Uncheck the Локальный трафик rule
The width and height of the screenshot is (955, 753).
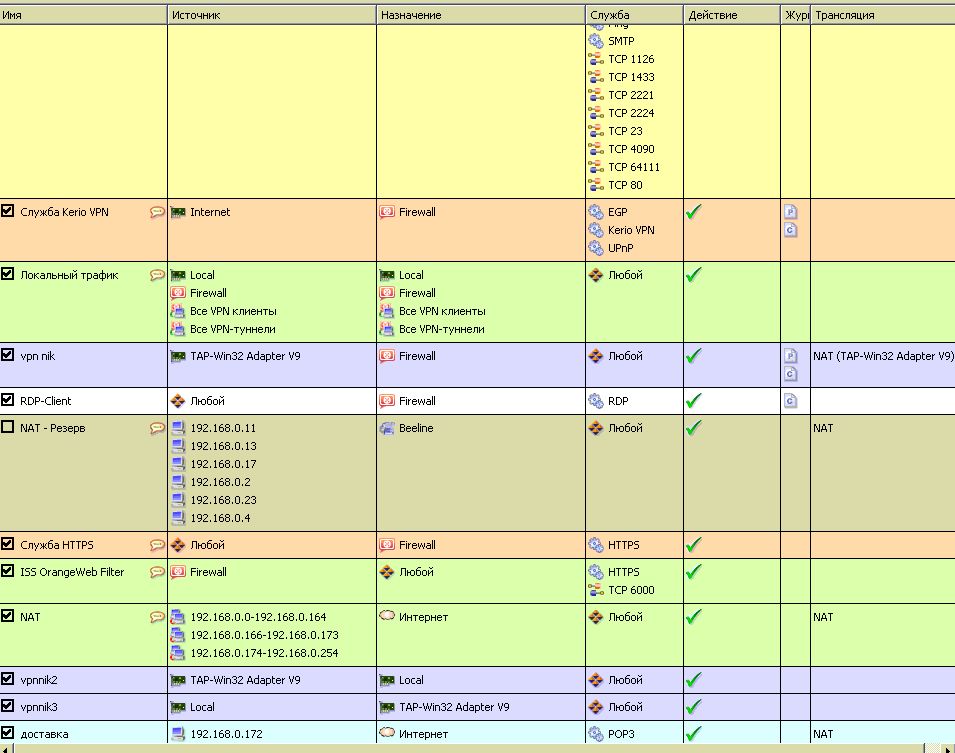[x=7, y=274]
